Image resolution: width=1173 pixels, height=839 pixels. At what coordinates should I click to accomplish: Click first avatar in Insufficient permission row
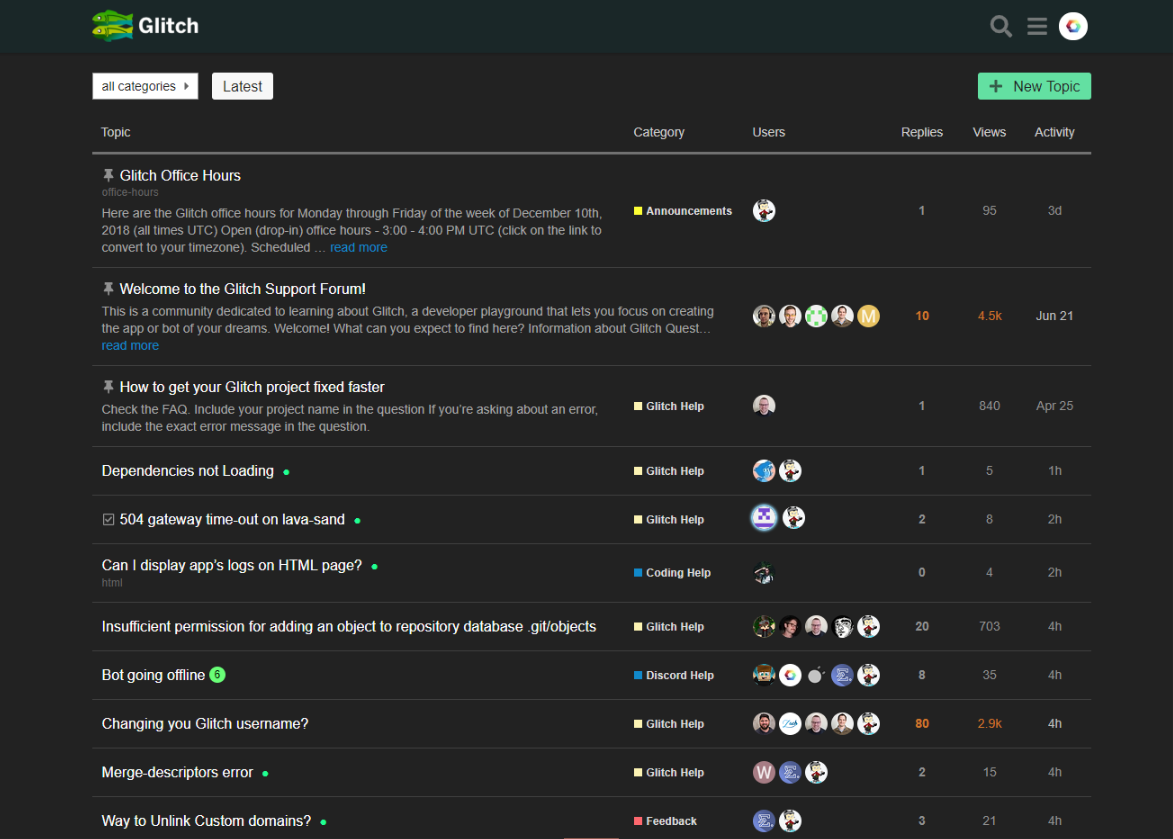tap(764, 627)
